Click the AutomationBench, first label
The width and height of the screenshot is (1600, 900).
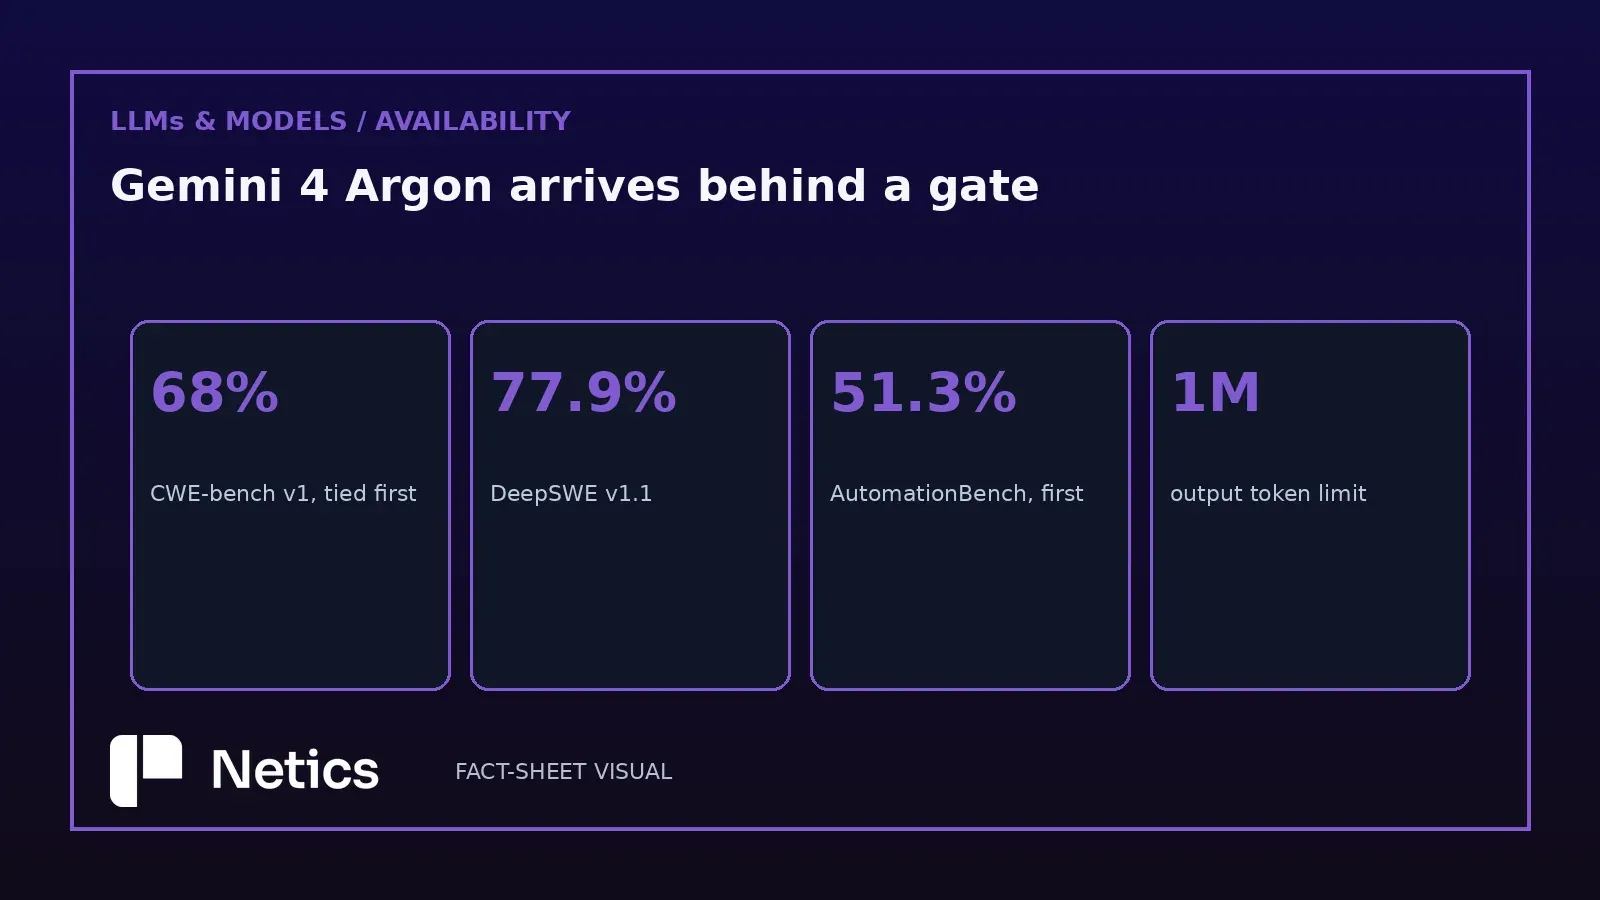pos(957,493)
